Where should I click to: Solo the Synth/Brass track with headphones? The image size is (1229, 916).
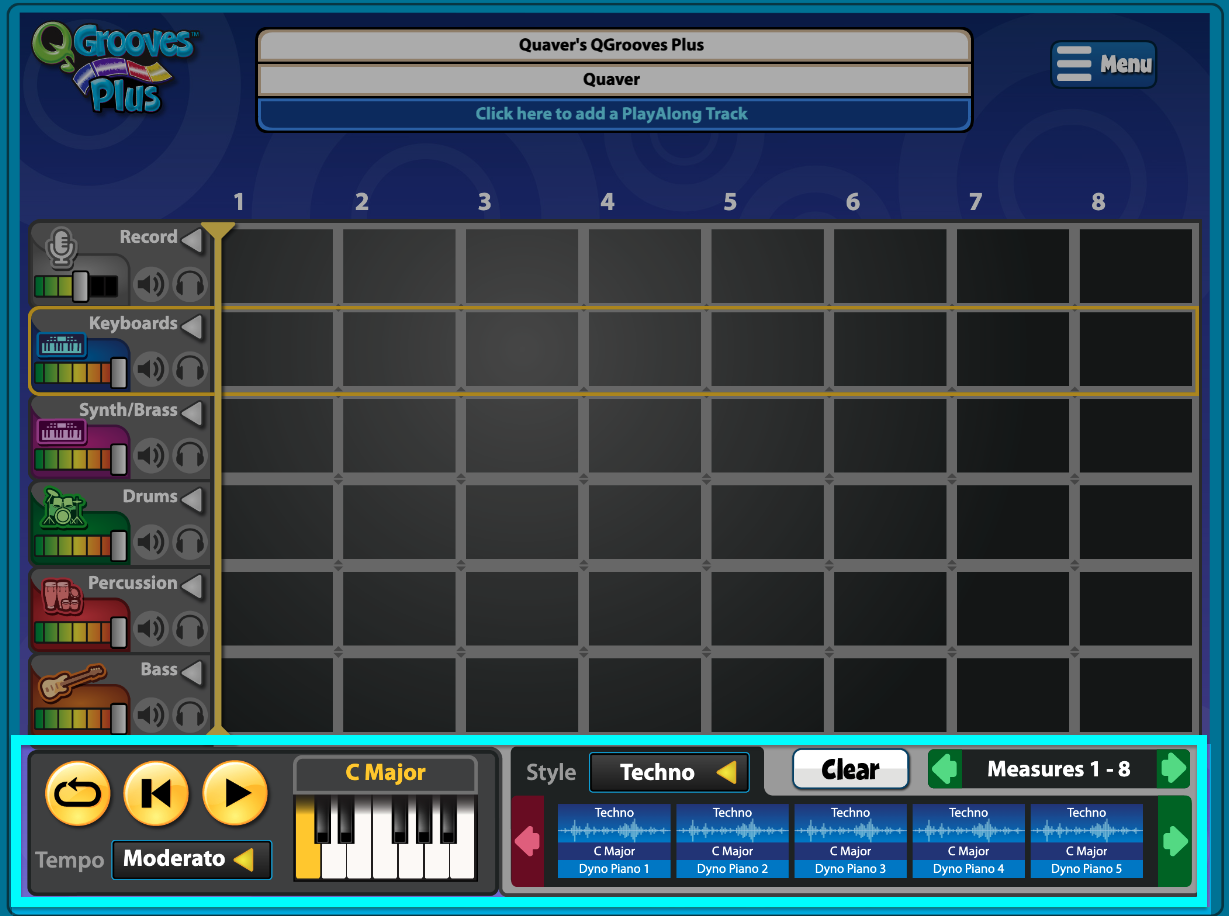pos(189,458)
